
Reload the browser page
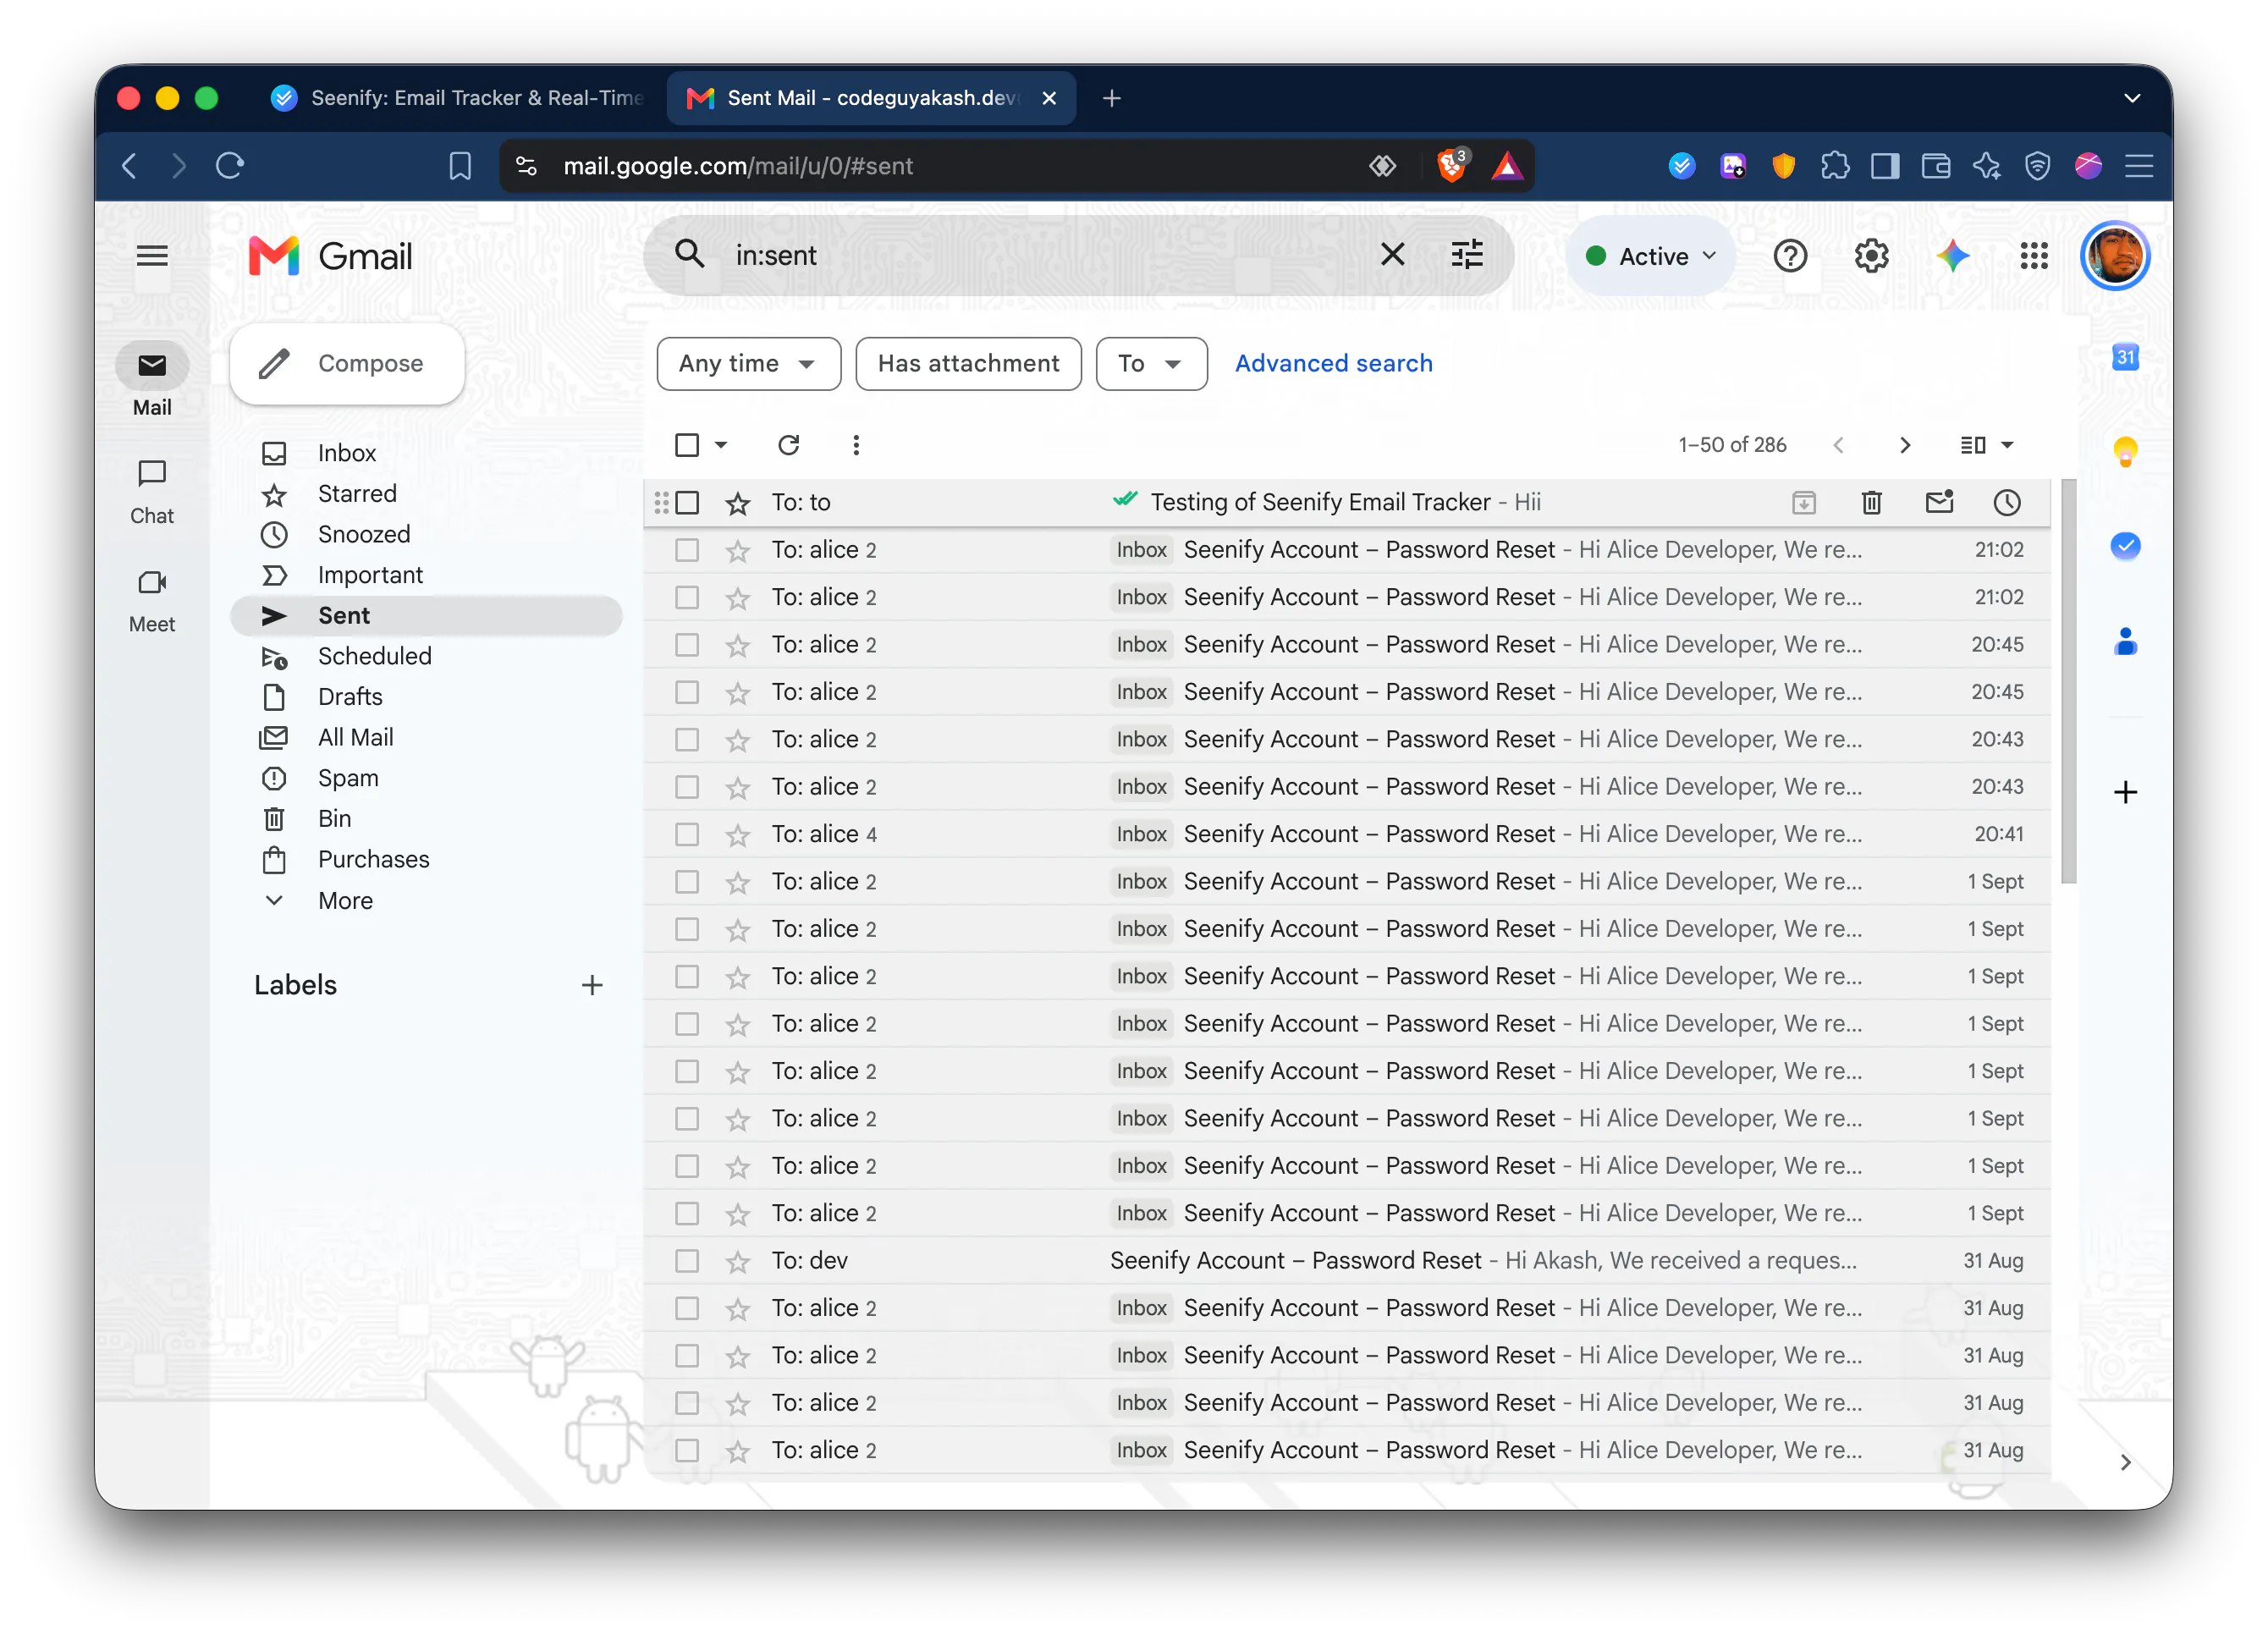coord(230,165)
